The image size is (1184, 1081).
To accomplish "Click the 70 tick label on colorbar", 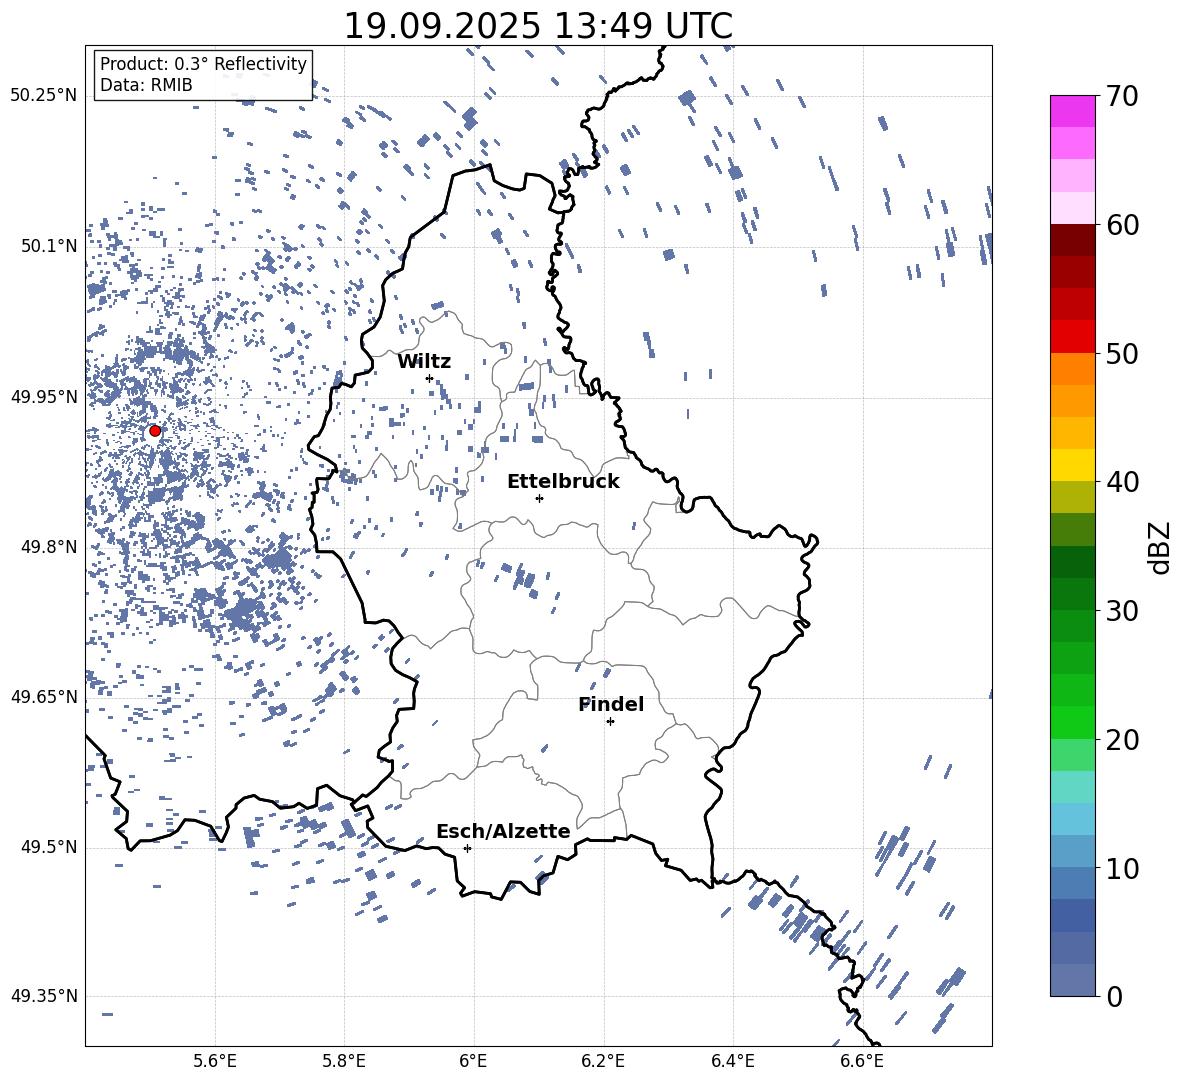I will pyautogui.click(x=1122, y=96).
